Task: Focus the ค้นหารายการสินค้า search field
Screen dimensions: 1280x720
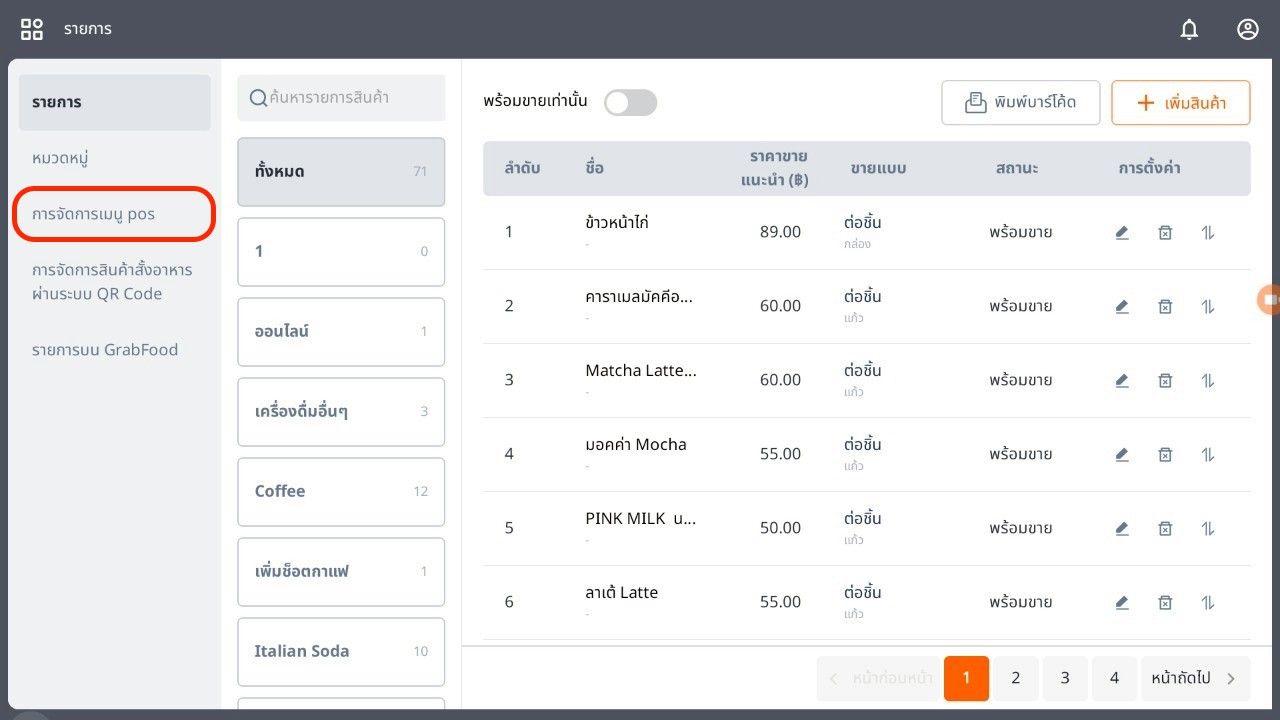Action: click(x=341, y=98)
